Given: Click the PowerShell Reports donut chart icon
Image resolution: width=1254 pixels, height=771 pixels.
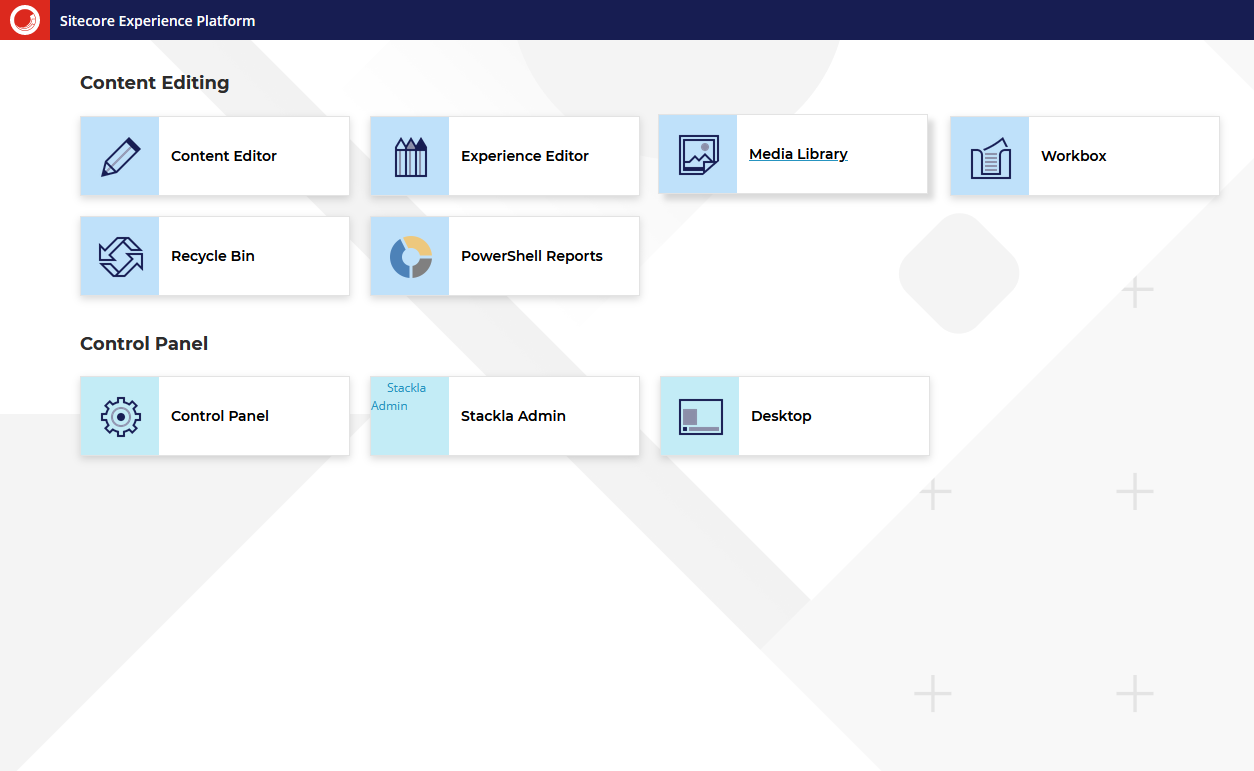Looking at the screenshot, I should pos(410,257).
